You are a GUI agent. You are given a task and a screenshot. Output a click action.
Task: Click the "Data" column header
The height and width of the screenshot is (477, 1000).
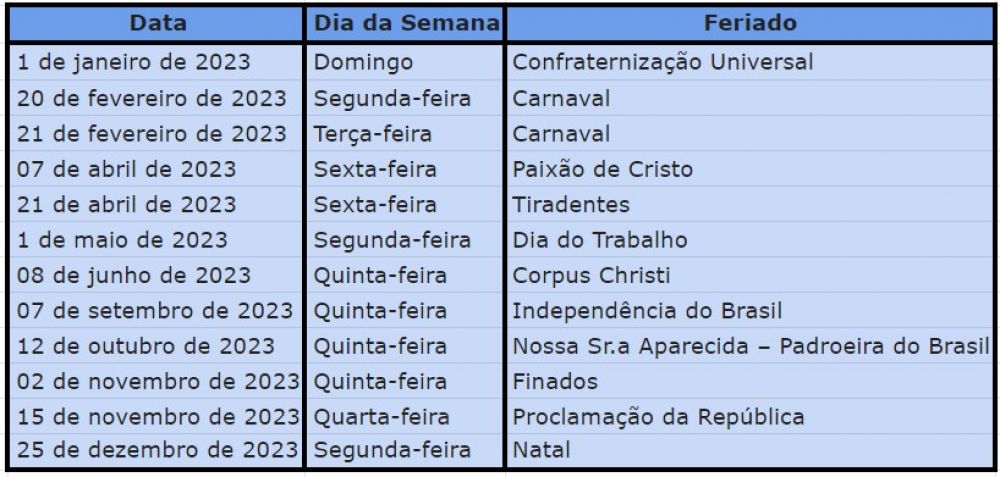(154, 22)
